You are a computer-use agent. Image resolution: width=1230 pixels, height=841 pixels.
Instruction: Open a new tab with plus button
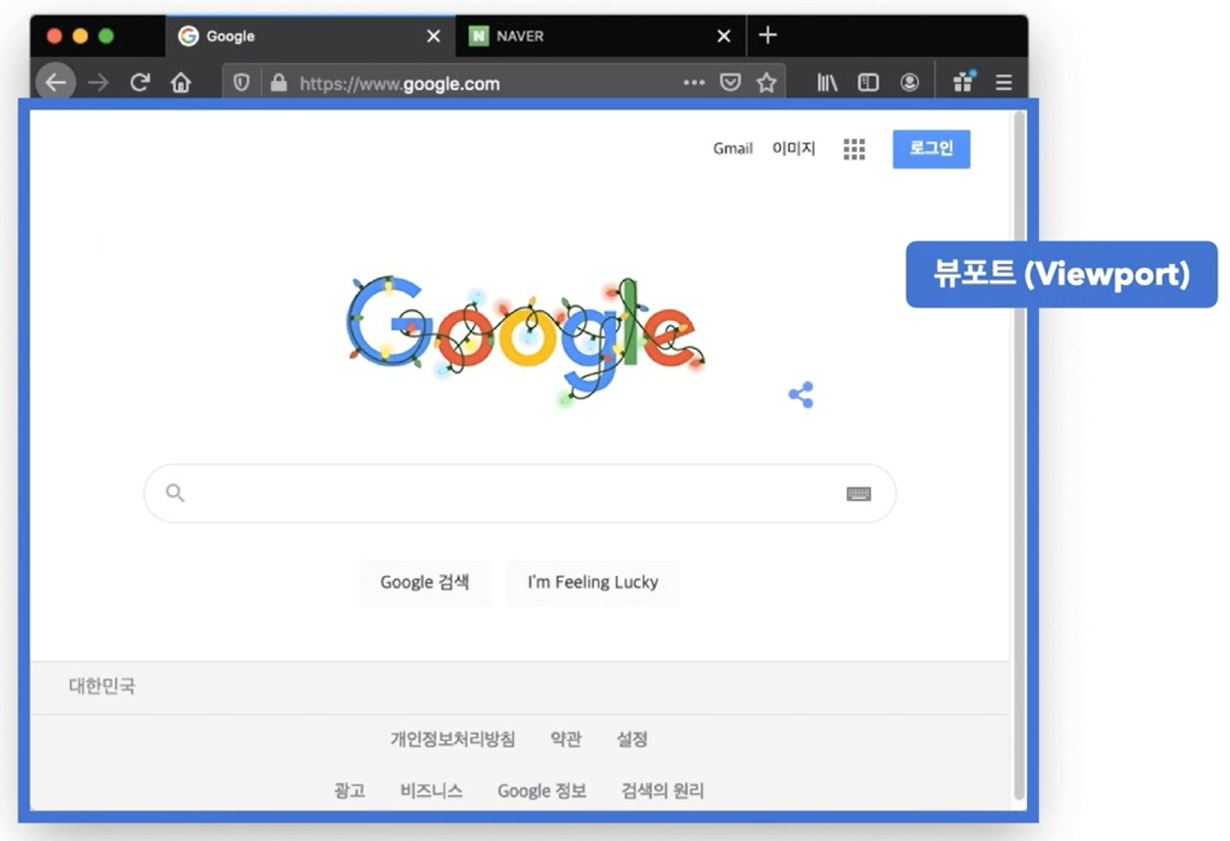pyautogui.click(x=767, y=36)
